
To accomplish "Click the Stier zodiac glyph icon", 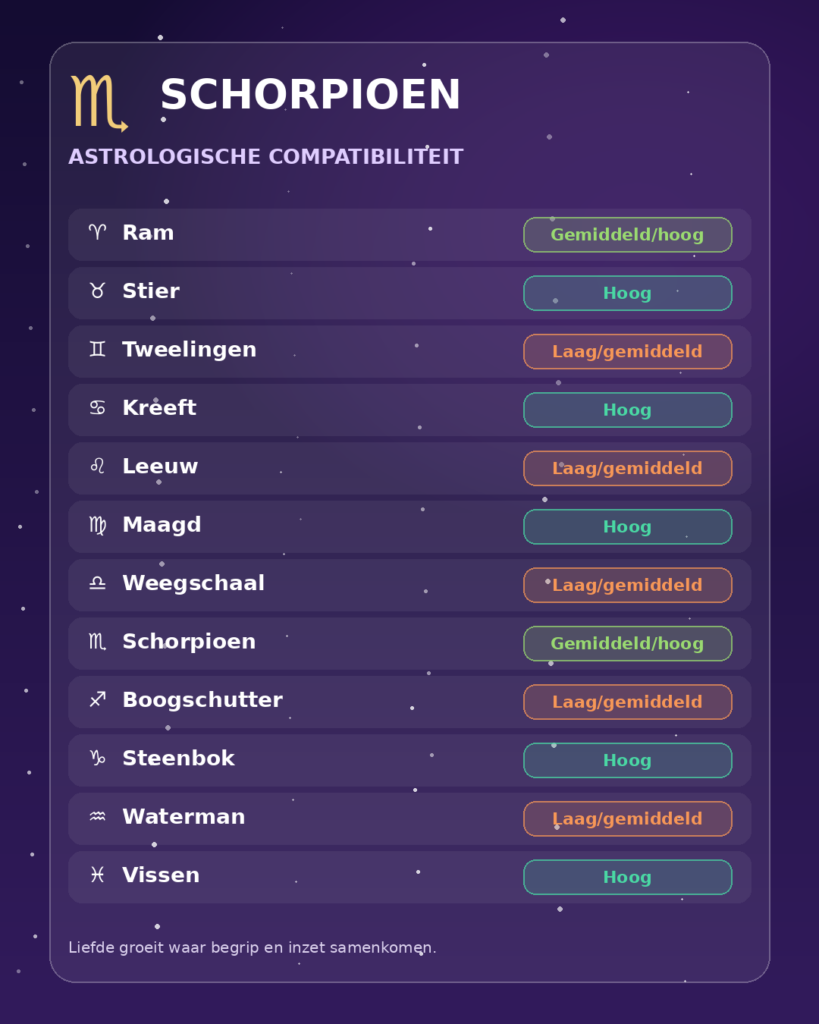I will pos(97,291).
